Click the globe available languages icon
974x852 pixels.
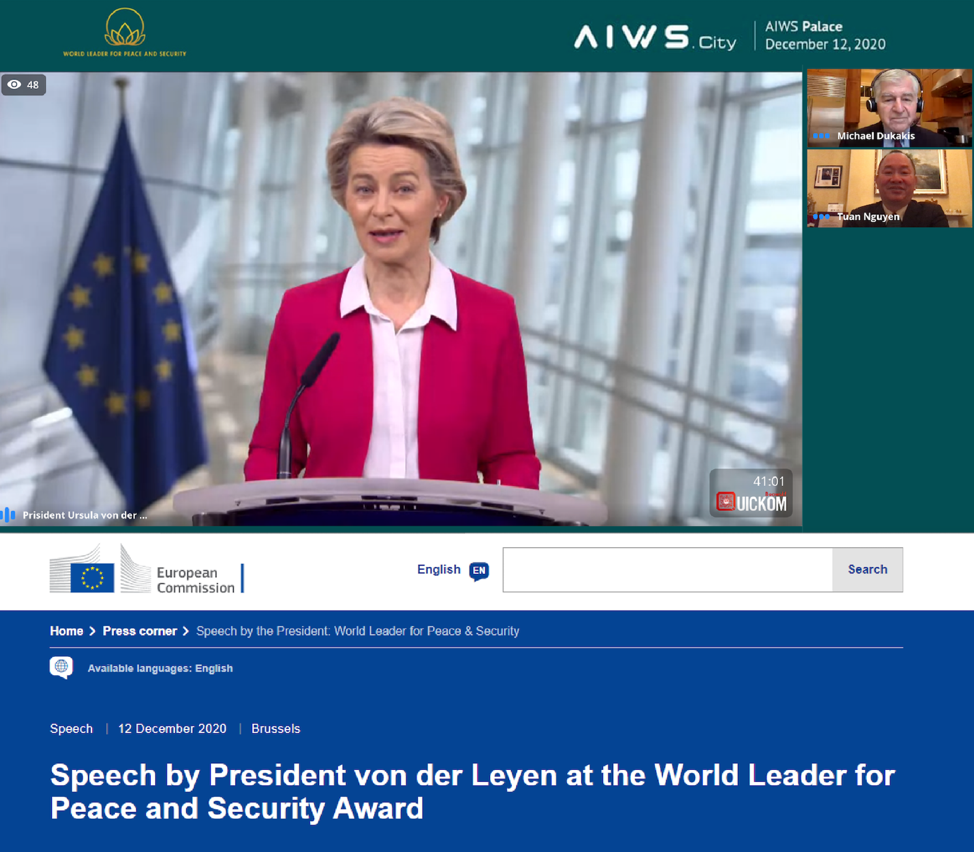pos(61,668)
